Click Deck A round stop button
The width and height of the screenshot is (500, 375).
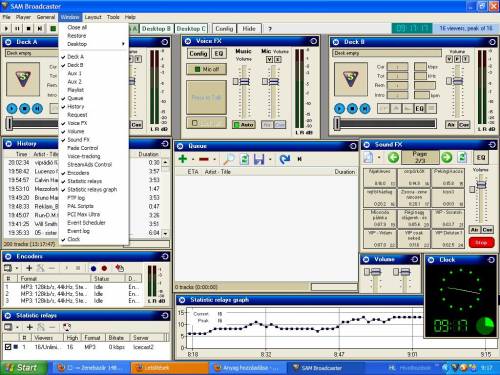click(x=24, y=108)
